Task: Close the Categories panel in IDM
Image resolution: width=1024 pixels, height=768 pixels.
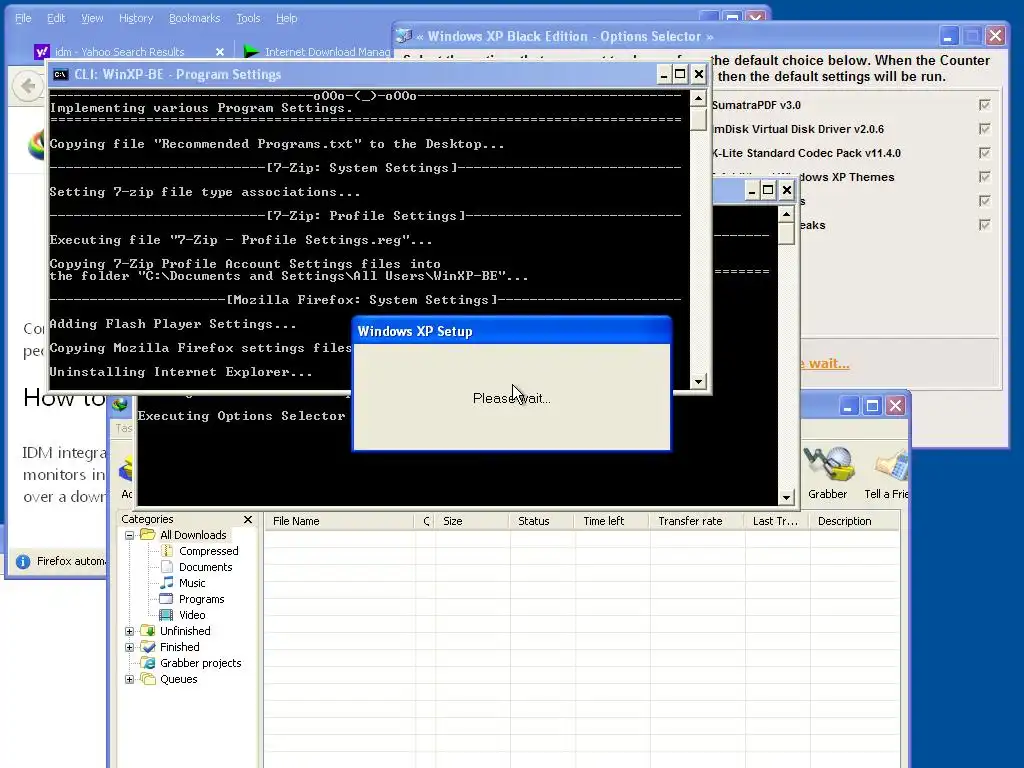Action: point(248,520)
